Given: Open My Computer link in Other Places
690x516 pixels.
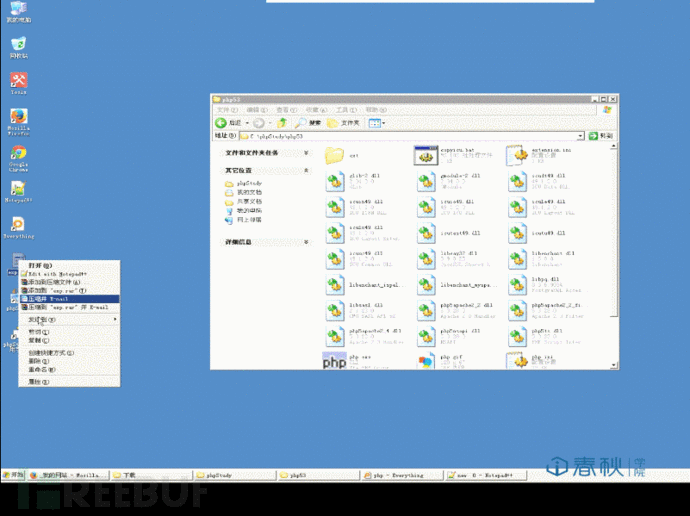Looking at the screenshot, I should coord(244,210).
